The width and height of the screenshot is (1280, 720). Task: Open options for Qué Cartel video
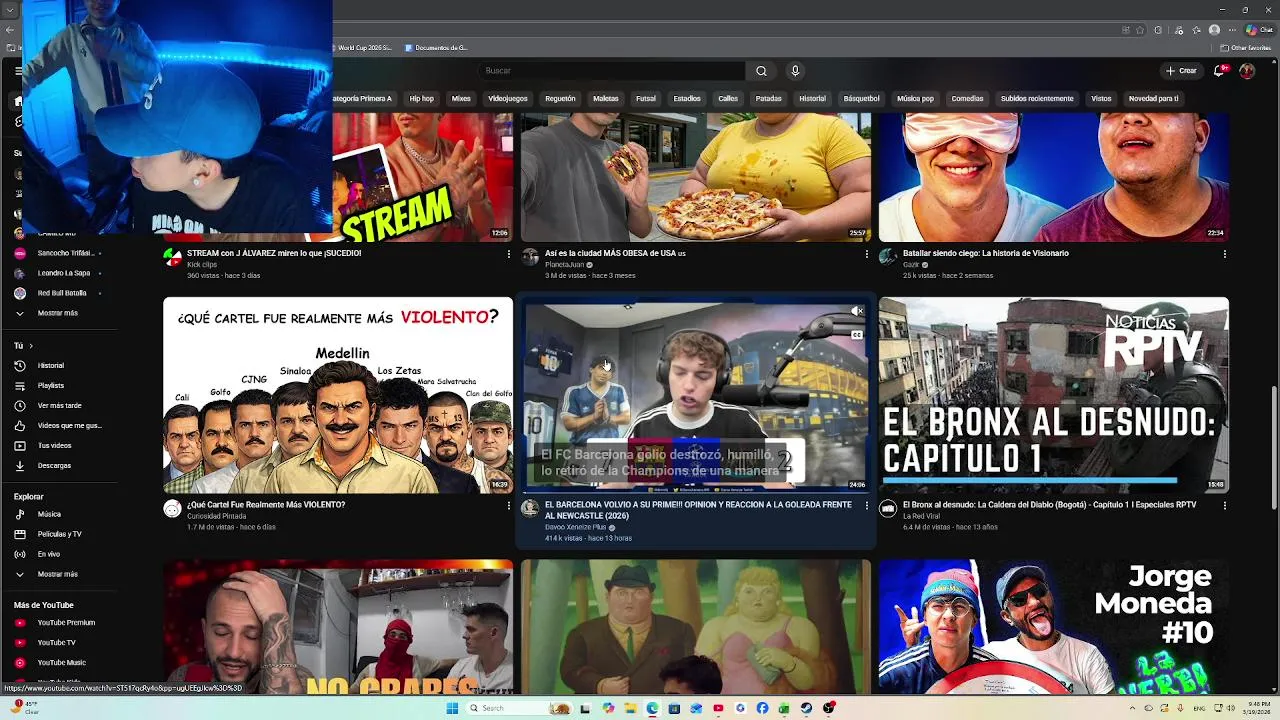click(x=508, y=506)
